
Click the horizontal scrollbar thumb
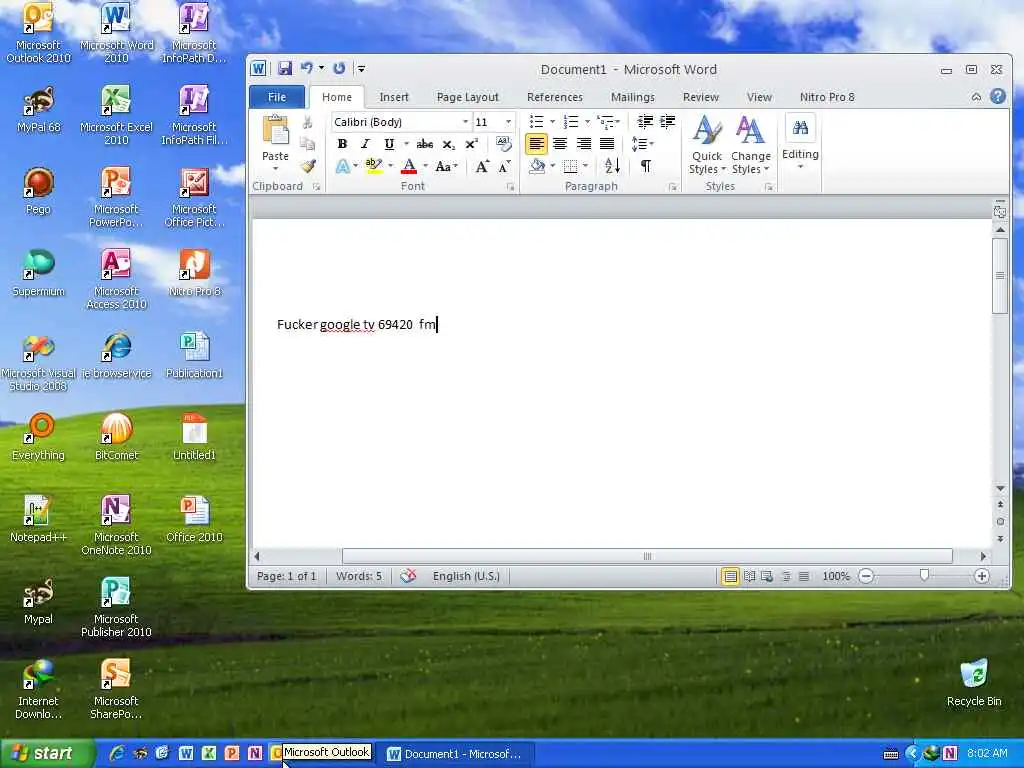pos(647,556)
